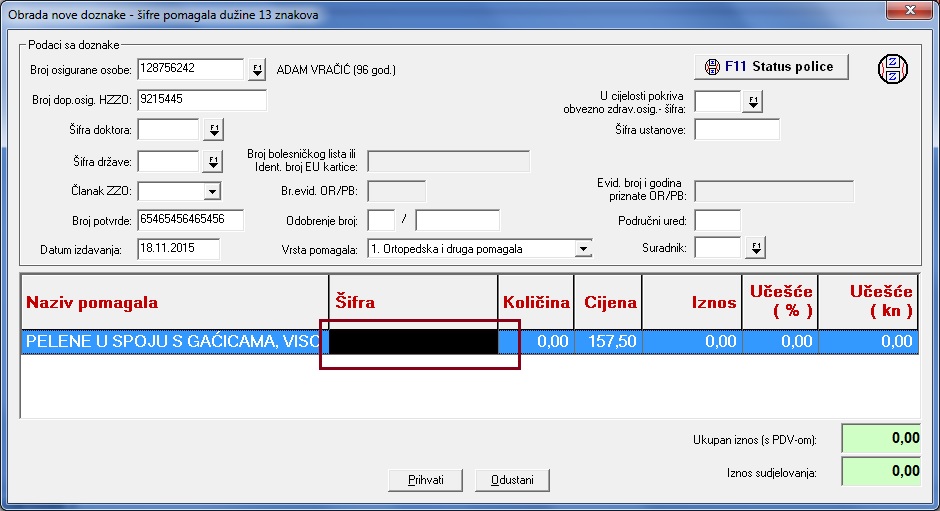Click Odustani button
This screenshot has width=940, height=511.
pyautogui.click(x=512, y=480)
